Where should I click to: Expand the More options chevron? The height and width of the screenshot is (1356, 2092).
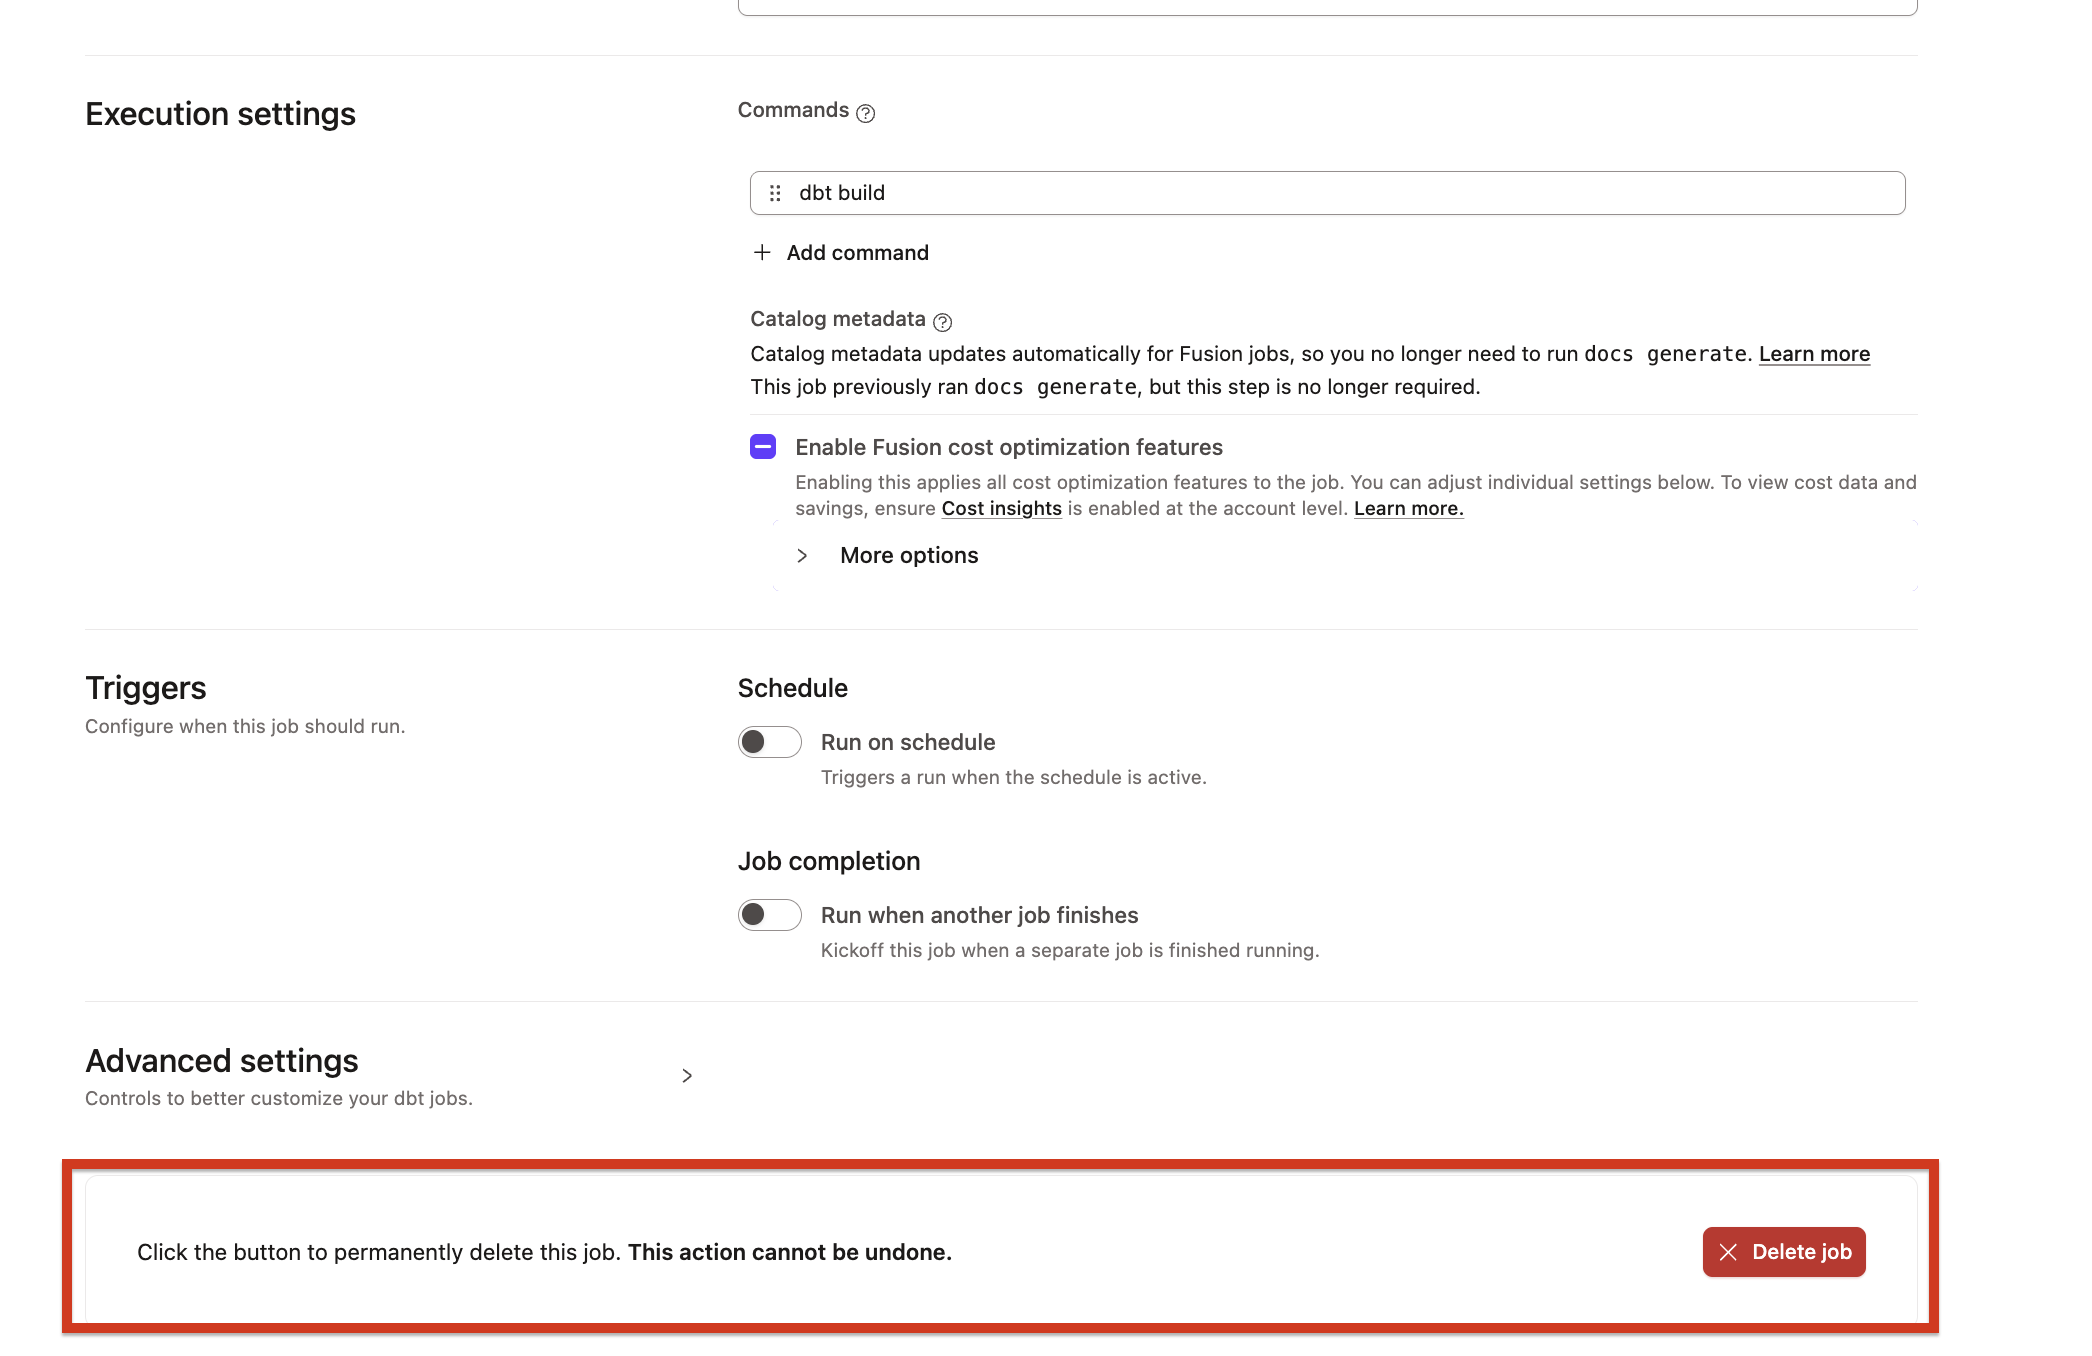click(x=802, y=555)
